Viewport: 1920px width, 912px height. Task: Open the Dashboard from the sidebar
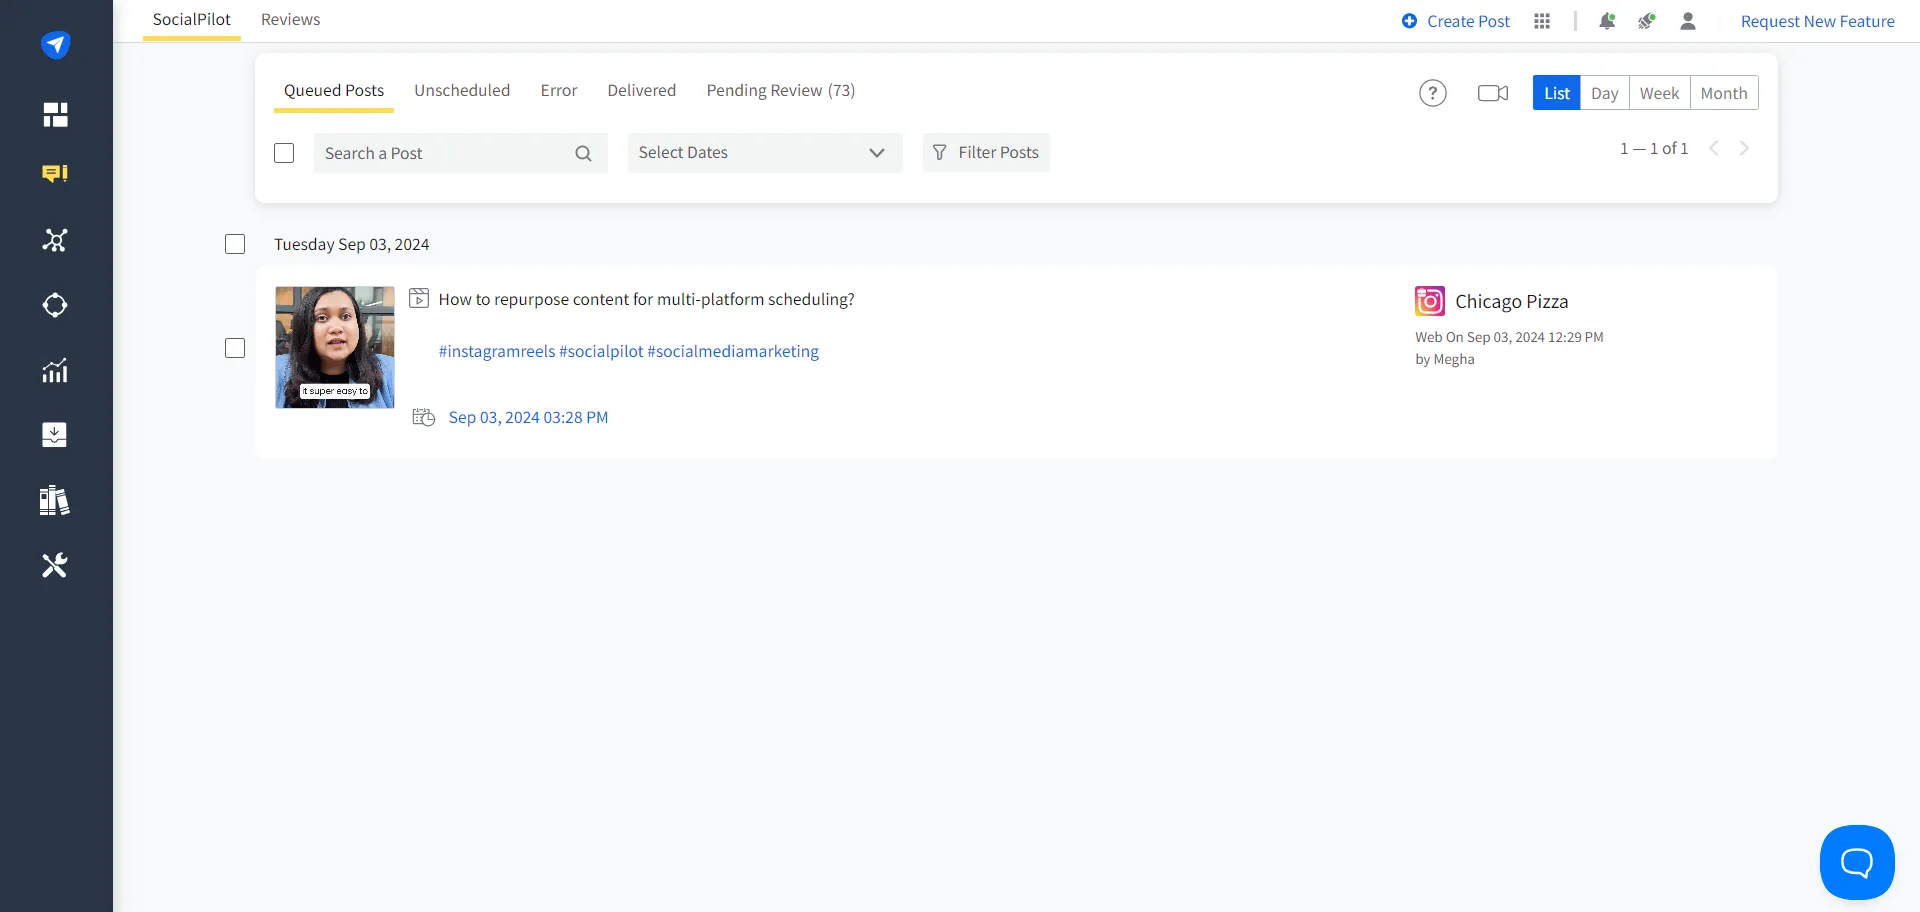[x=55, y=114]
